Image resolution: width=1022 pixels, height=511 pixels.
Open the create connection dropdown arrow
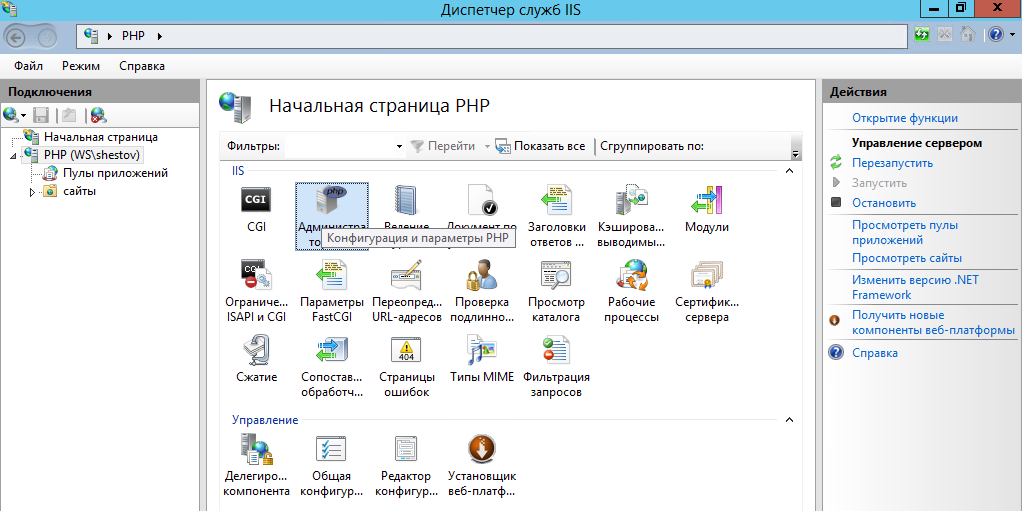(23, 116)
